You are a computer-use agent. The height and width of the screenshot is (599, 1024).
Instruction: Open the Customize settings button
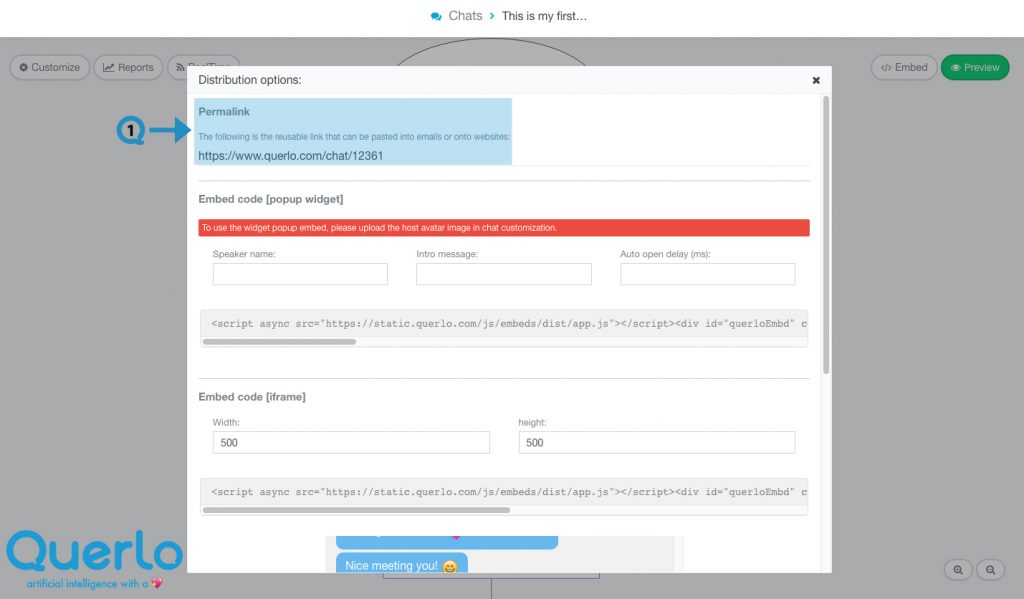[50, 67]
